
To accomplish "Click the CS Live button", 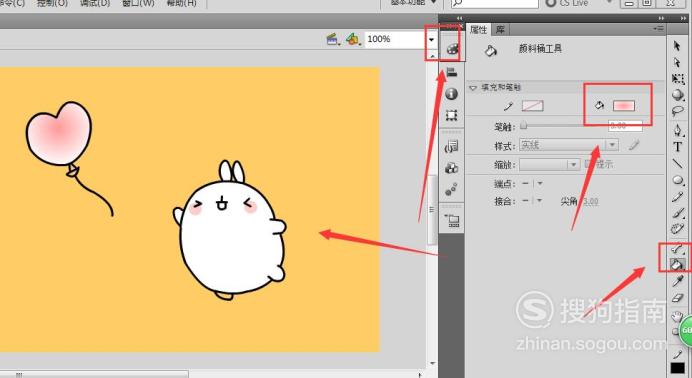I will (x=567, y=3).
